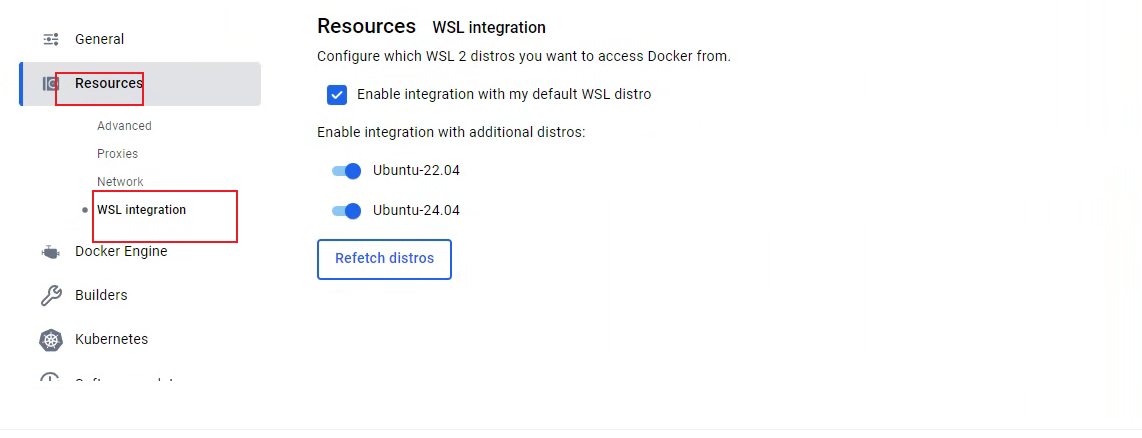Screen dimensions: 1142x438
Task: Click the Builders wrench icon
Action: 51,296
